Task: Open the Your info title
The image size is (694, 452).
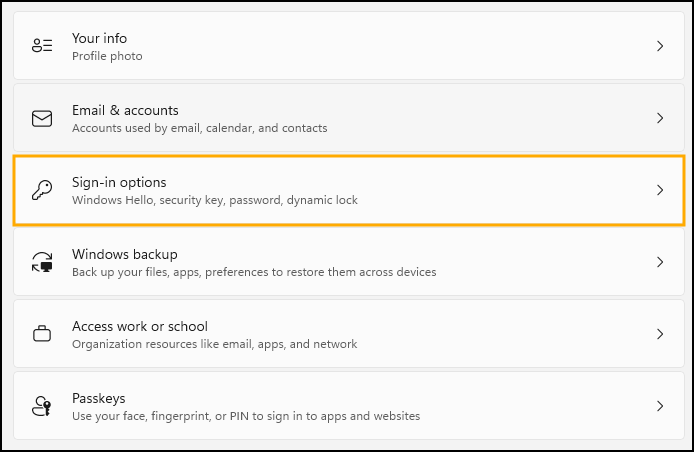Action: pos(98,38)
